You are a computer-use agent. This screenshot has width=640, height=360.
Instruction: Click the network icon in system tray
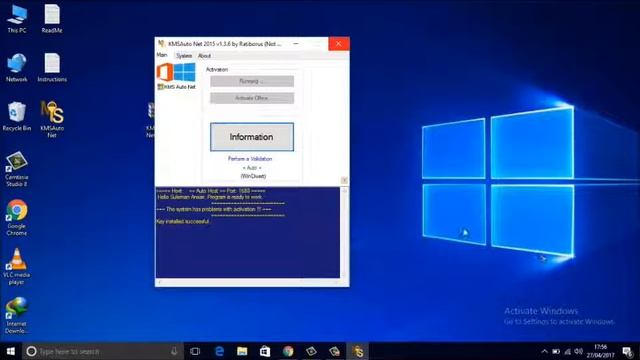[x=567, y=351]
